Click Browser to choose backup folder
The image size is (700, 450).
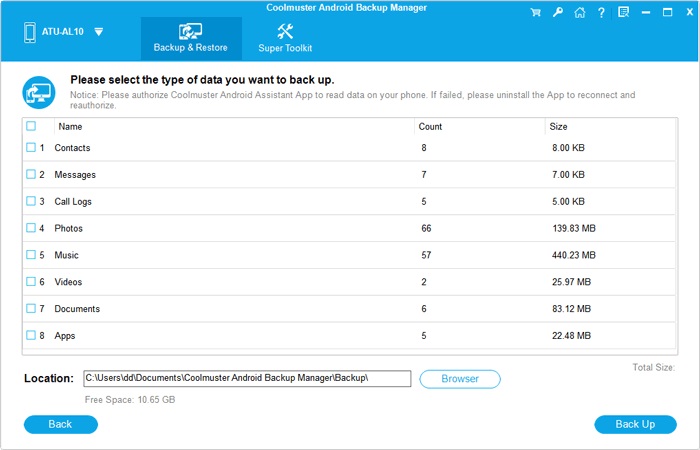[460, 379]
